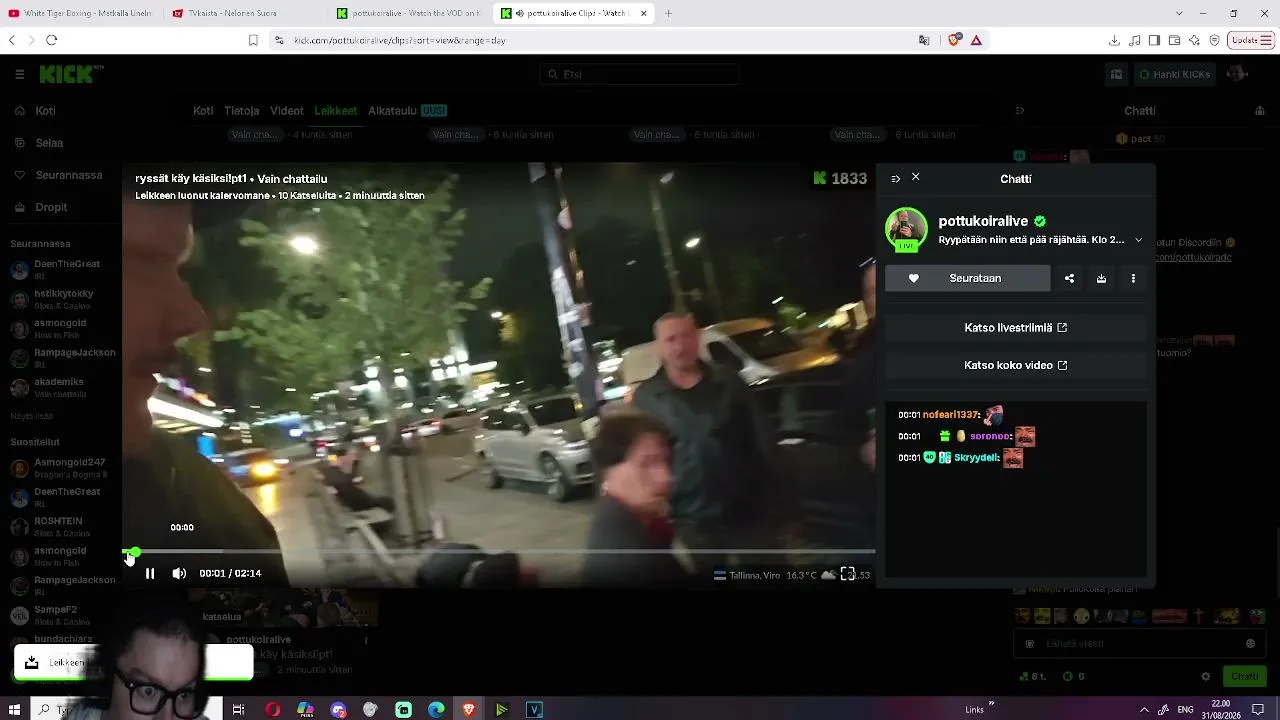The width and height of the screenshot is (1280, 720).
Task: Expand the stream title description
Action: pyautogui.click(x=1138, y=240)
